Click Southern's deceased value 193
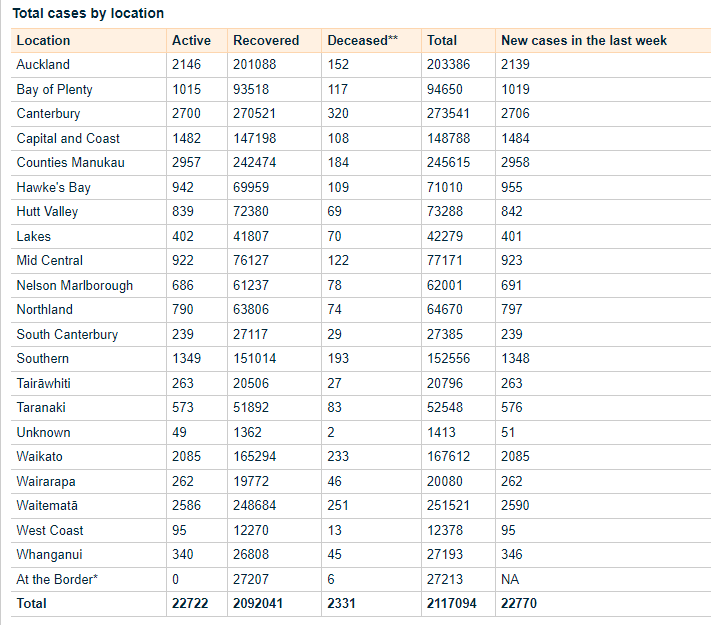 click(x=338, y=358)
